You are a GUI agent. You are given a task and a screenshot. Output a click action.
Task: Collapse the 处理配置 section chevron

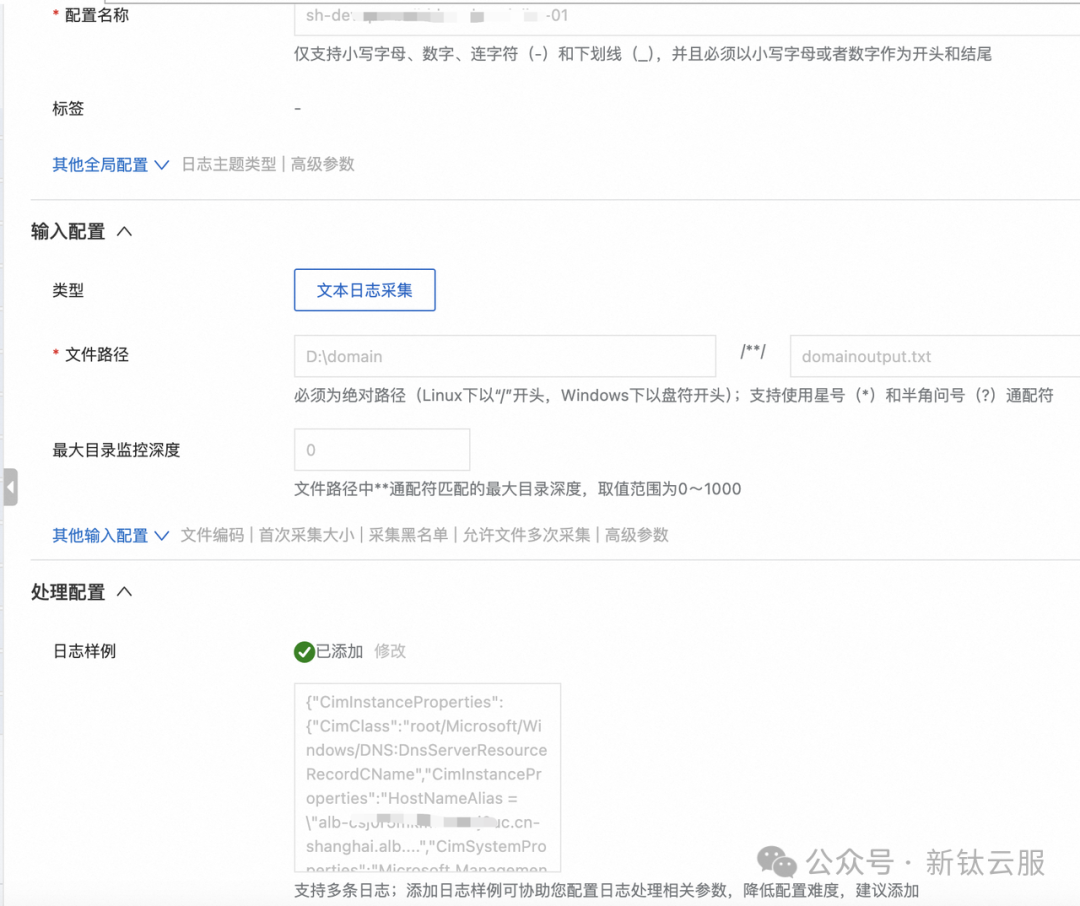pos(125,592)
